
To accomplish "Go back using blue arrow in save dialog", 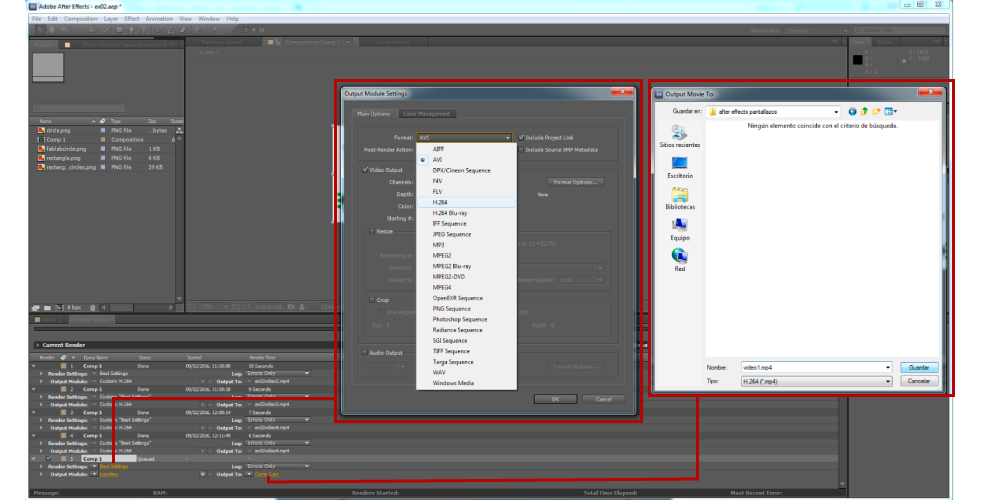I will (853, 112).
